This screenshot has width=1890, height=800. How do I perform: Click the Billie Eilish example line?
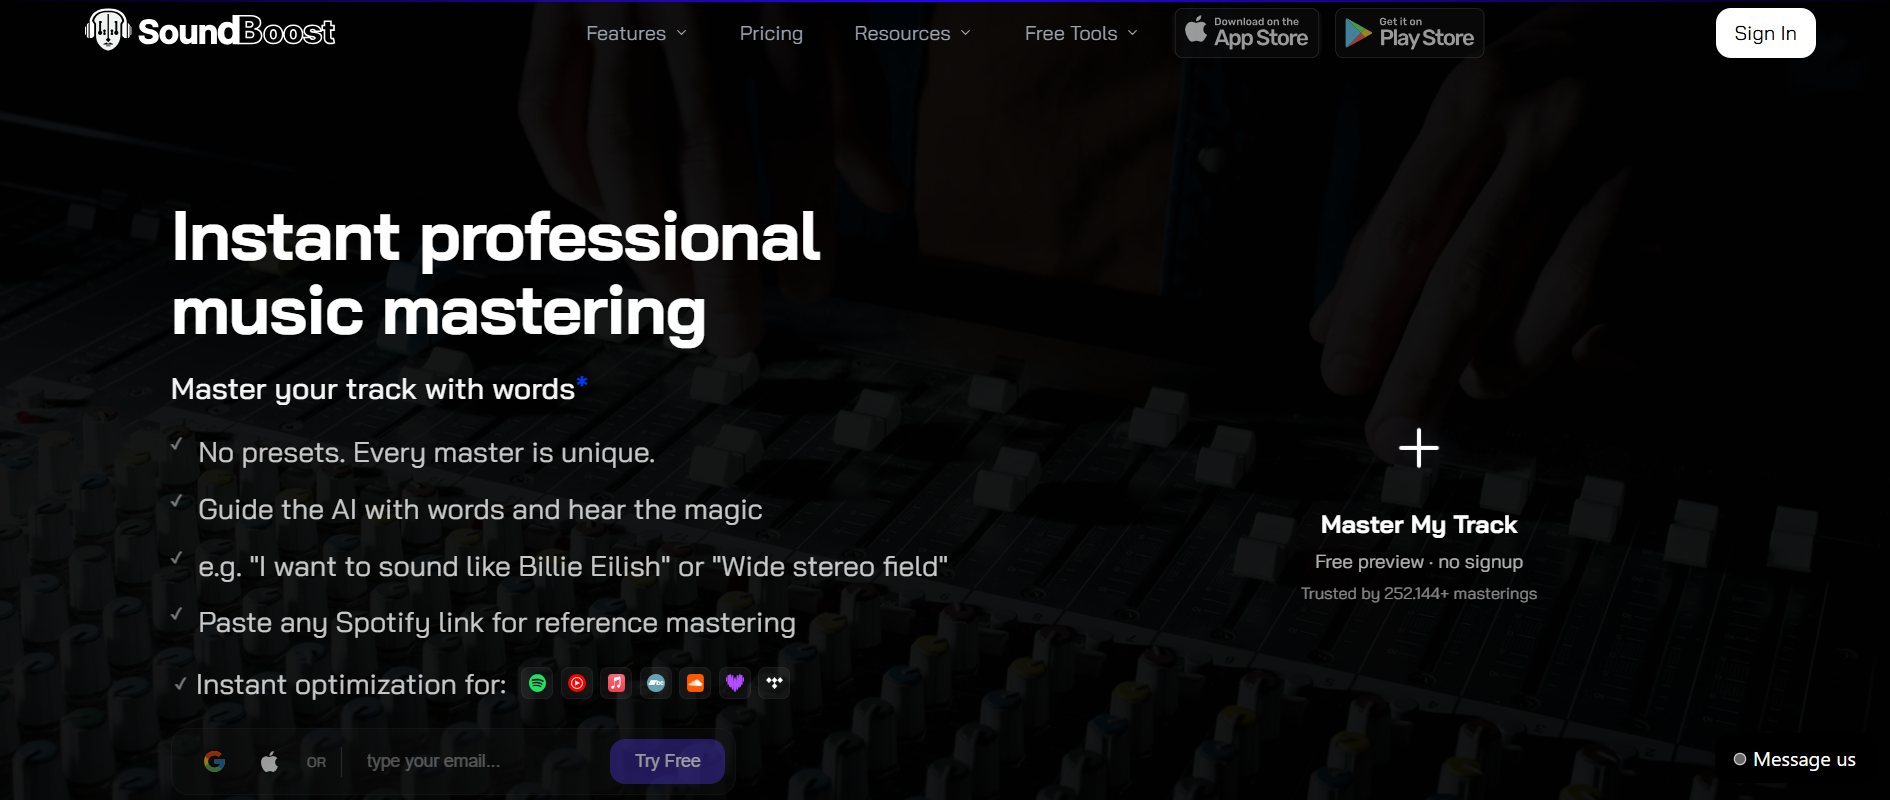click(x=573, y=567)
